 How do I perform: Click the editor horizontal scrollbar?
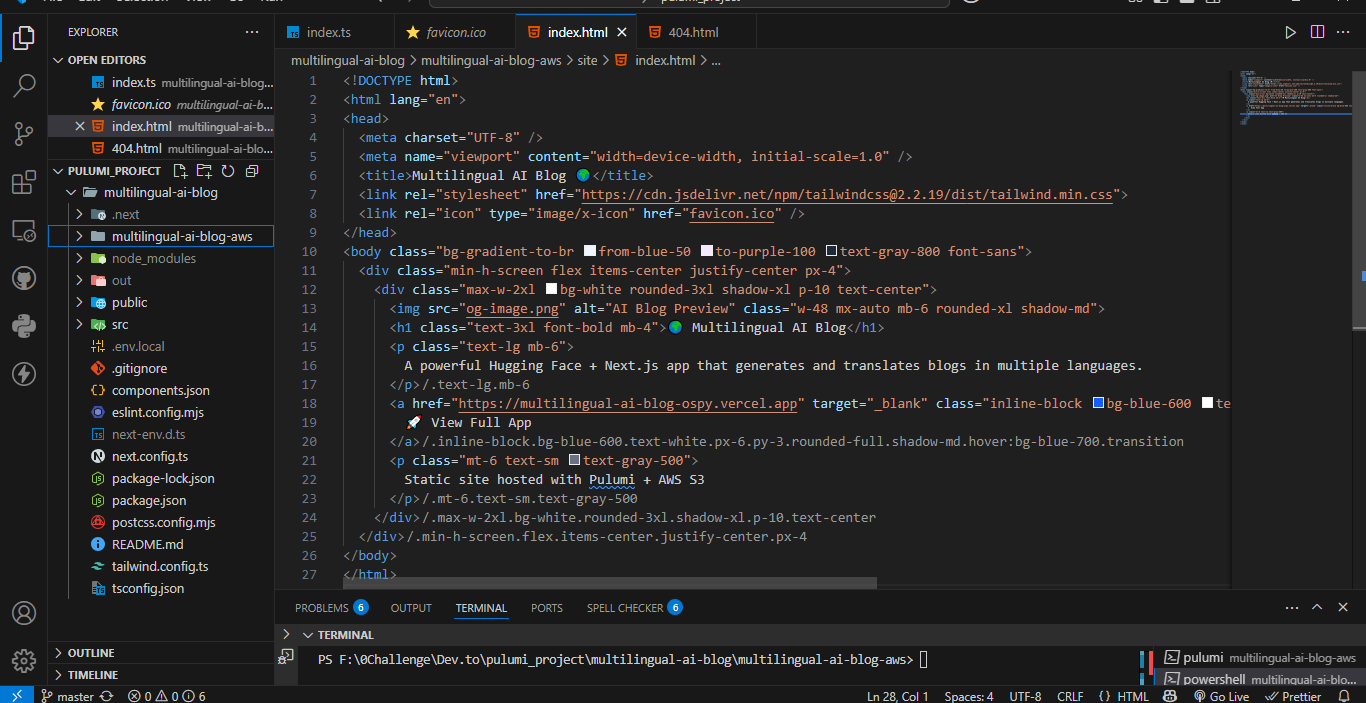[x=609, y=582]
